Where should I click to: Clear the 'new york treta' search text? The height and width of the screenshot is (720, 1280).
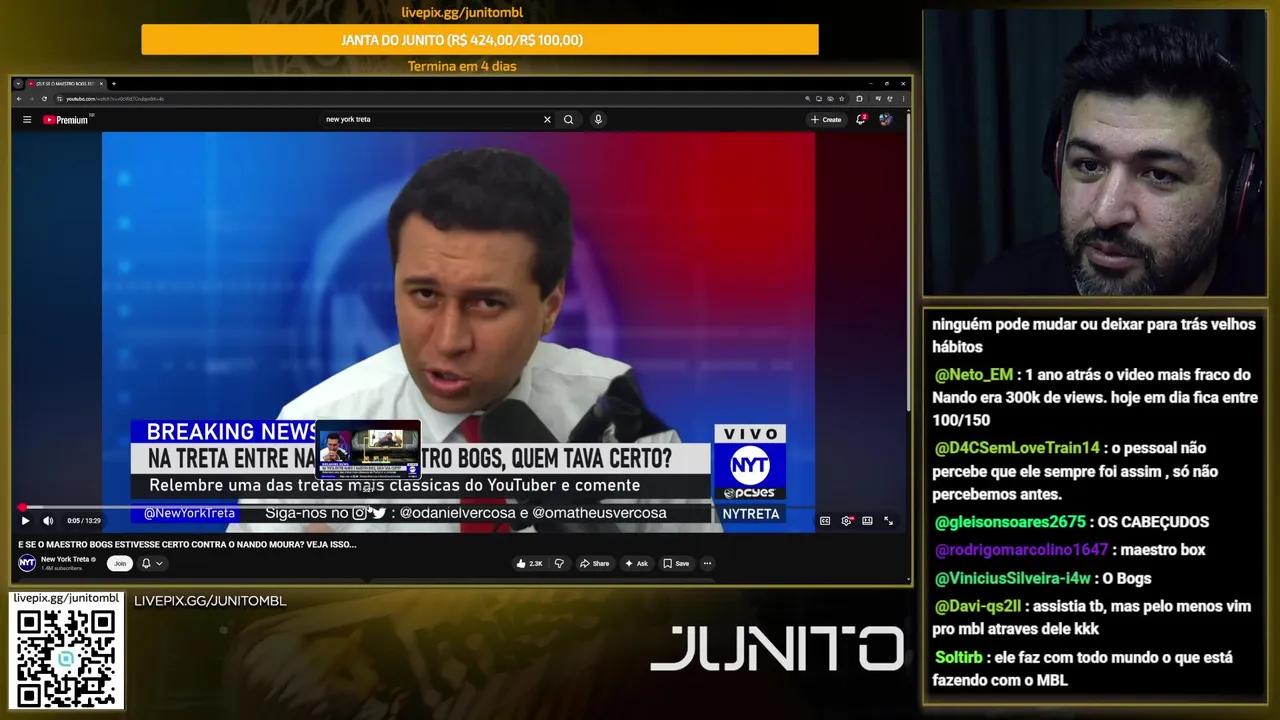pyautogui.click(x=547, y=119)
